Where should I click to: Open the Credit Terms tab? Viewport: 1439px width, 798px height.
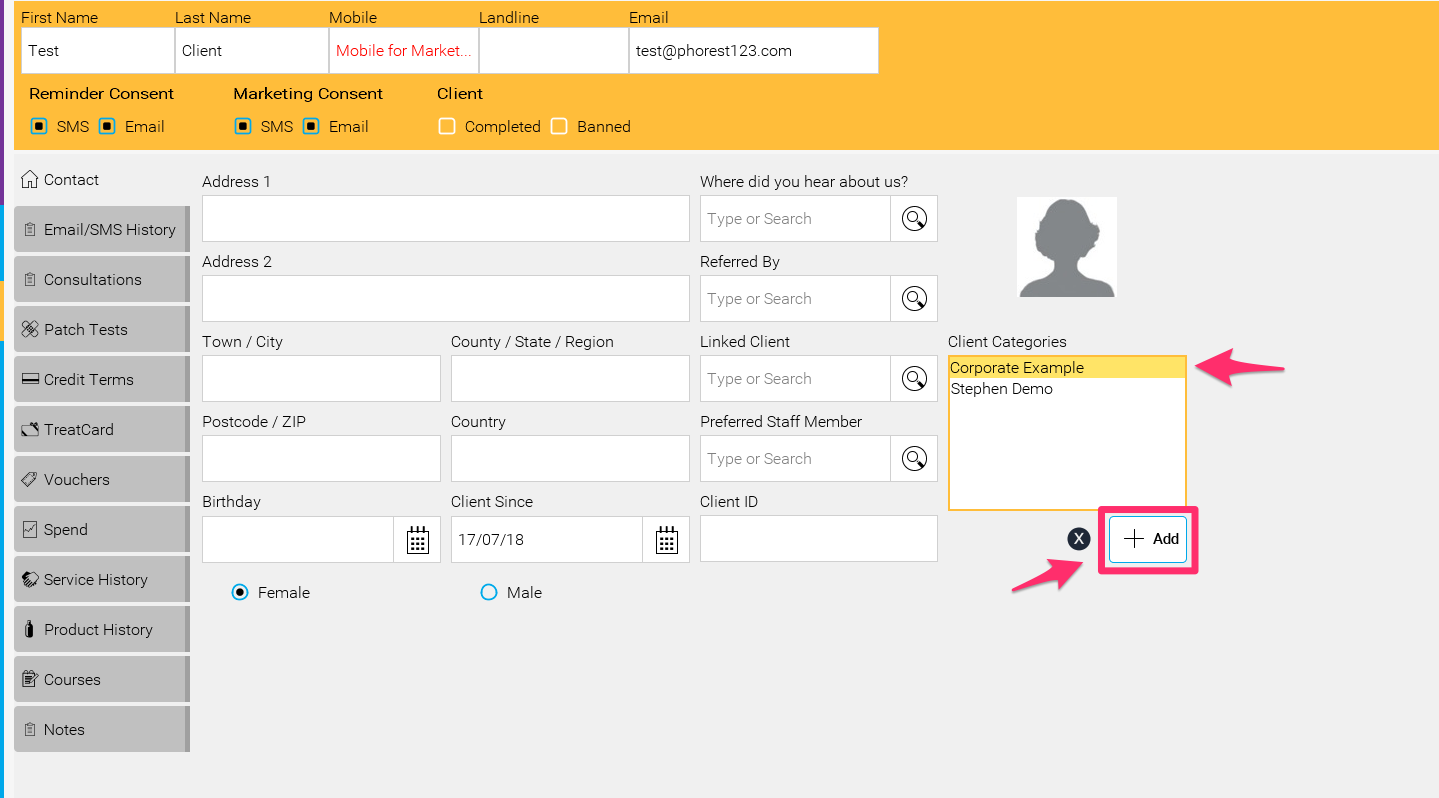click(x=102, y=380)
